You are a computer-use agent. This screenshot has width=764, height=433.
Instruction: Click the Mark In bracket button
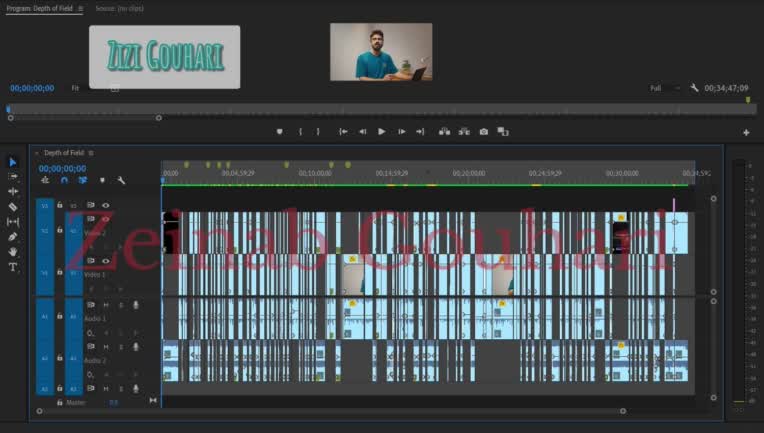click(x=300, y=132)
